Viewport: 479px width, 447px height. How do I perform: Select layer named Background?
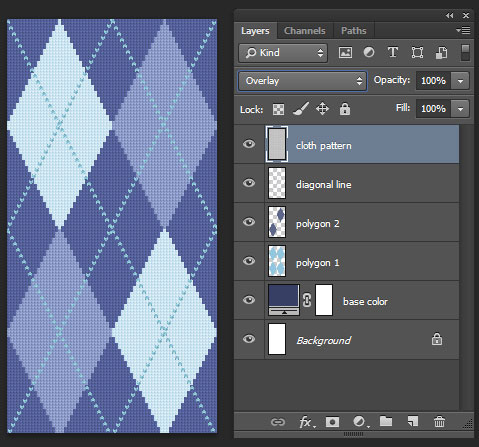[x=324, y=341]
